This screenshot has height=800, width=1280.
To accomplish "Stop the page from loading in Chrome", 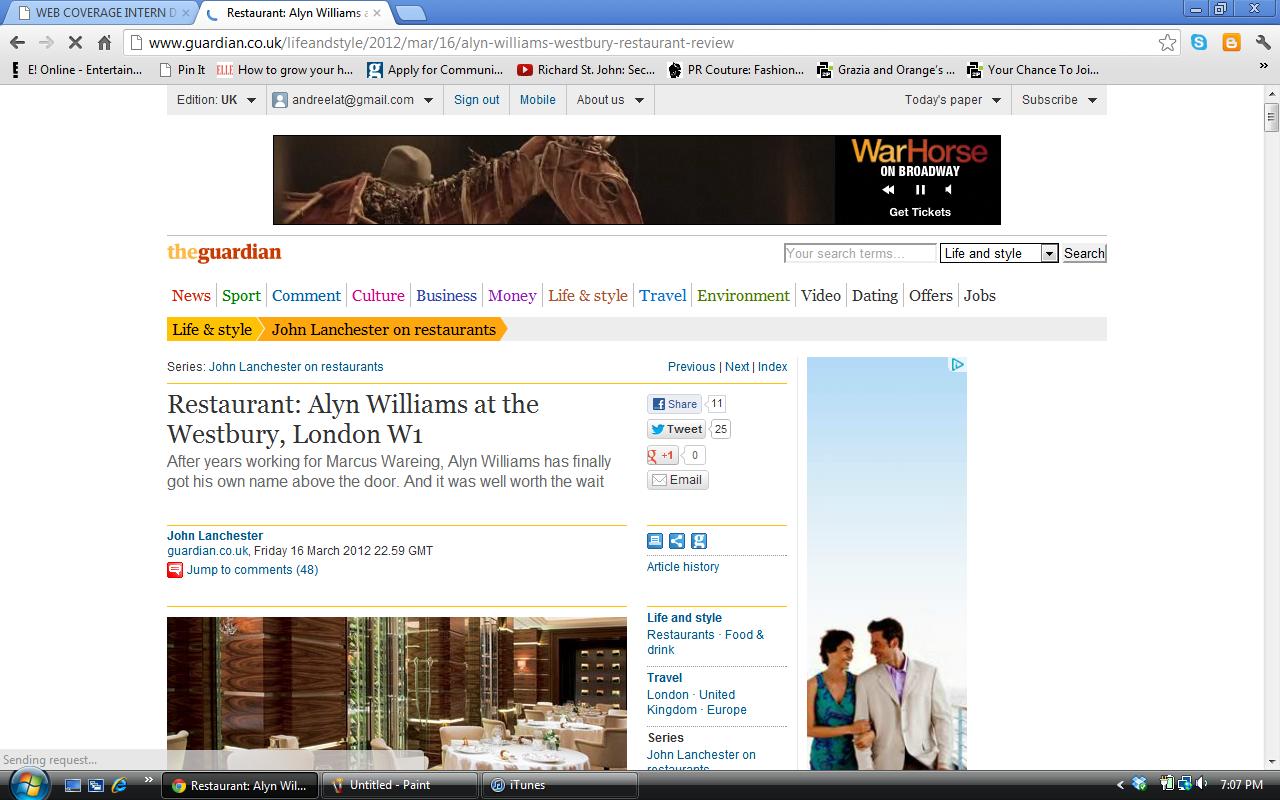I will (75, 43).
